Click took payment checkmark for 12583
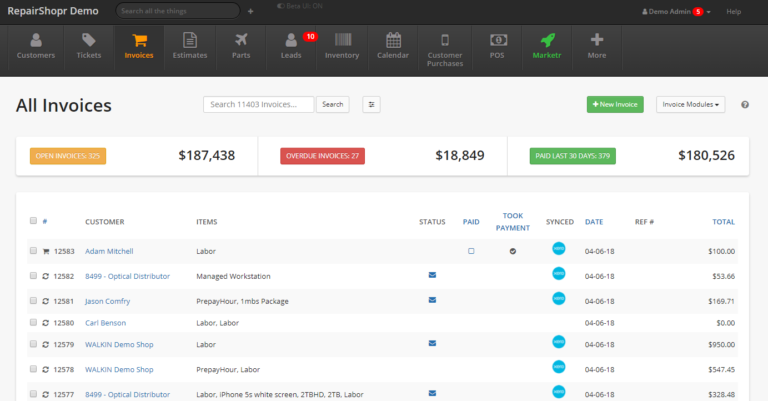Viewport: 768px width, 401px height. (513, 251)
